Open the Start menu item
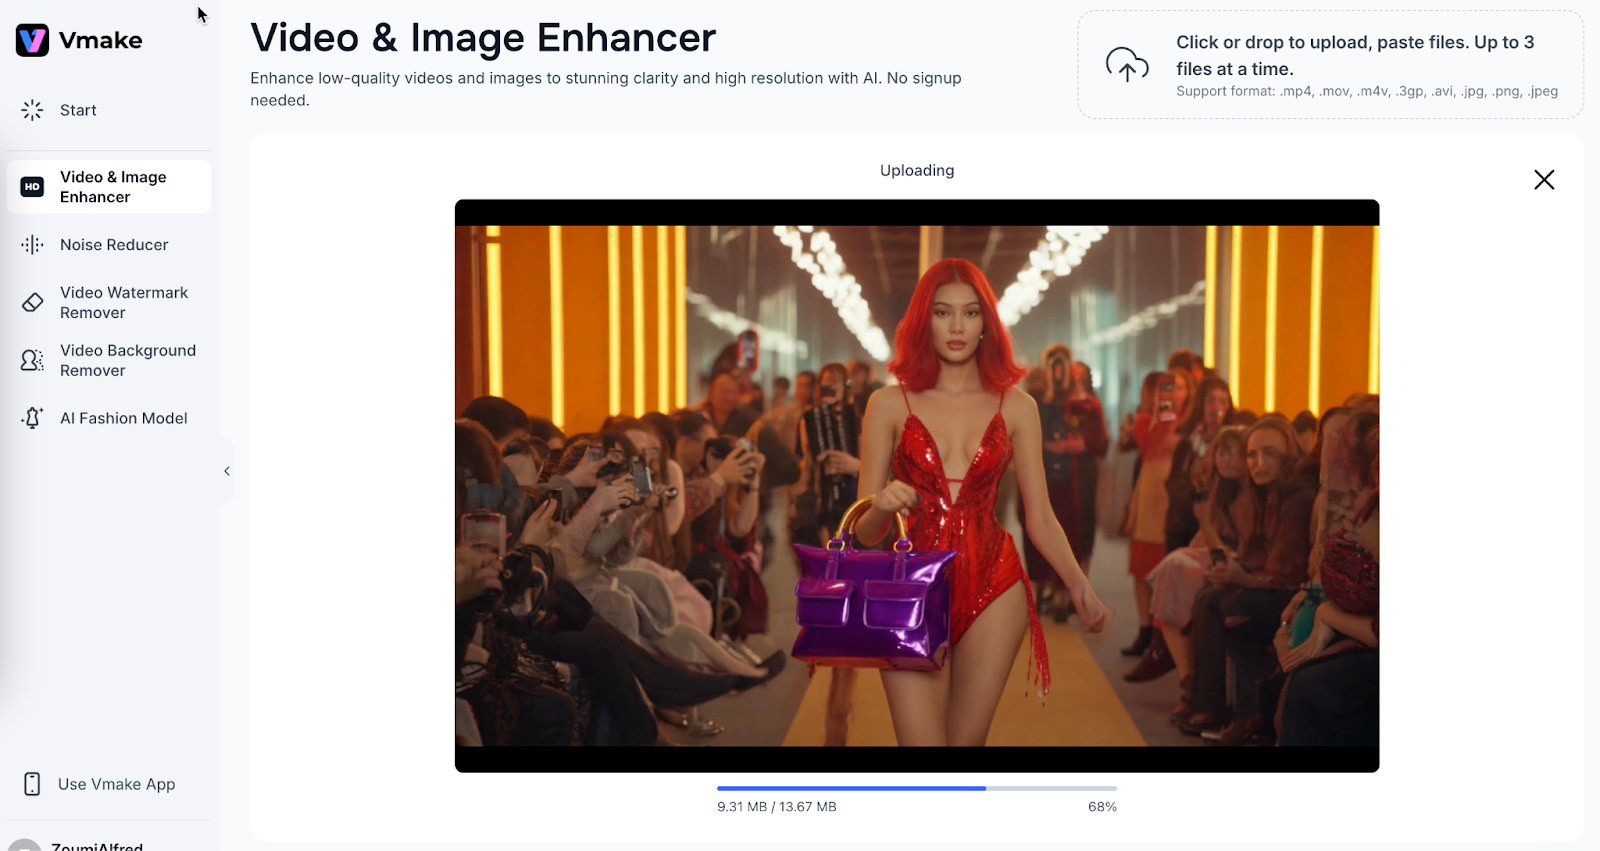The width and height of the screenshot is (1600, 851). (109, 110)
